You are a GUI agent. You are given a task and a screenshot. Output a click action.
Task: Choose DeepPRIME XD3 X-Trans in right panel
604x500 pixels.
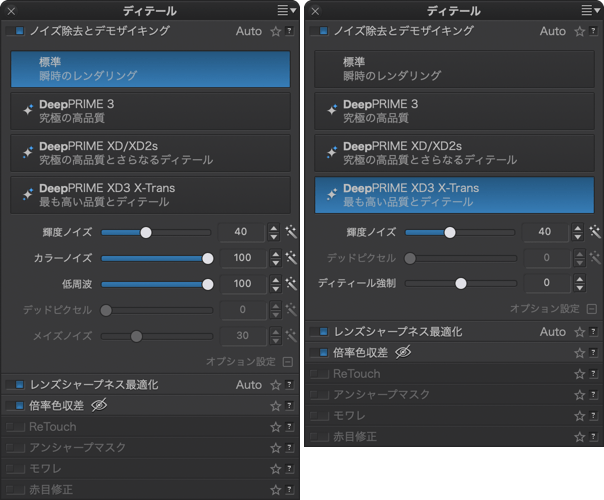(x=454, y=195)
